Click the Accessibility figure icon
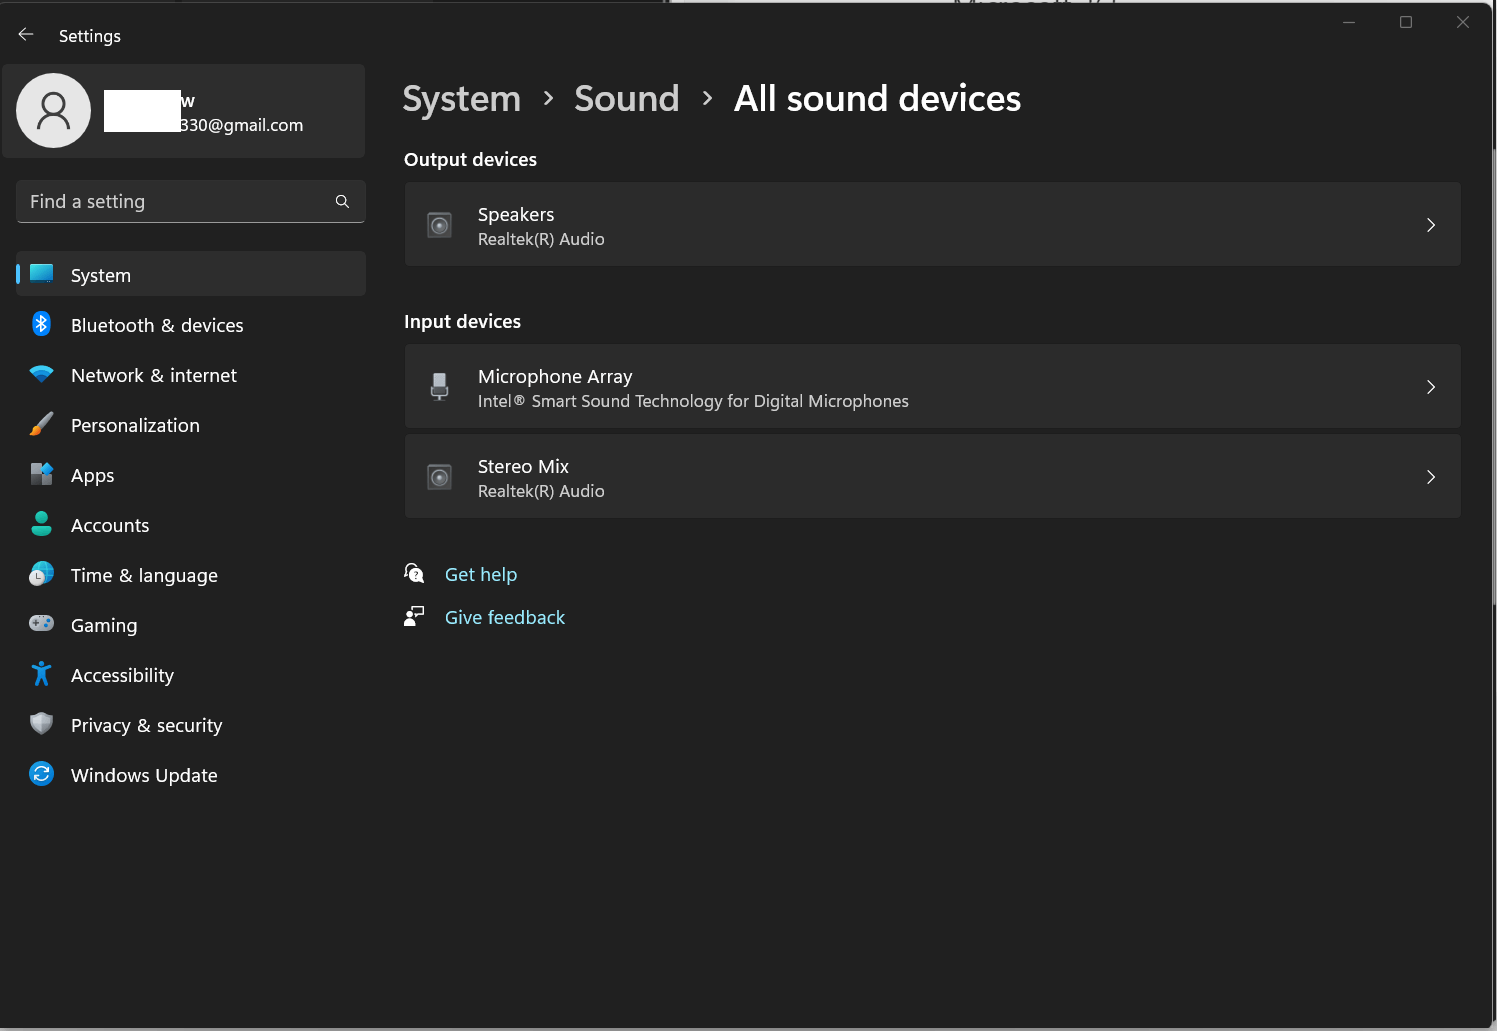The width and height of the screenshot is (1497, 1031). coord(41,674)
